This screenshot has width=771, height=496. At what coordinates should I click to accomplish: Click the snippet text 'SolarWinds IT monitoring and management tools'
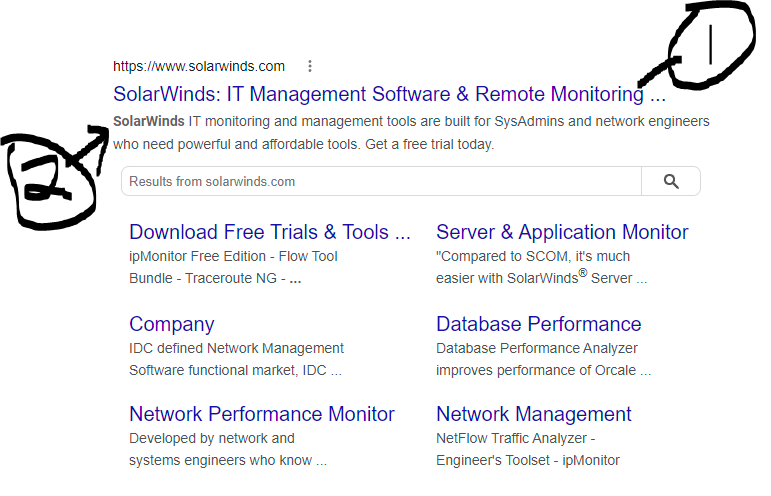click(x=264, y=121)
